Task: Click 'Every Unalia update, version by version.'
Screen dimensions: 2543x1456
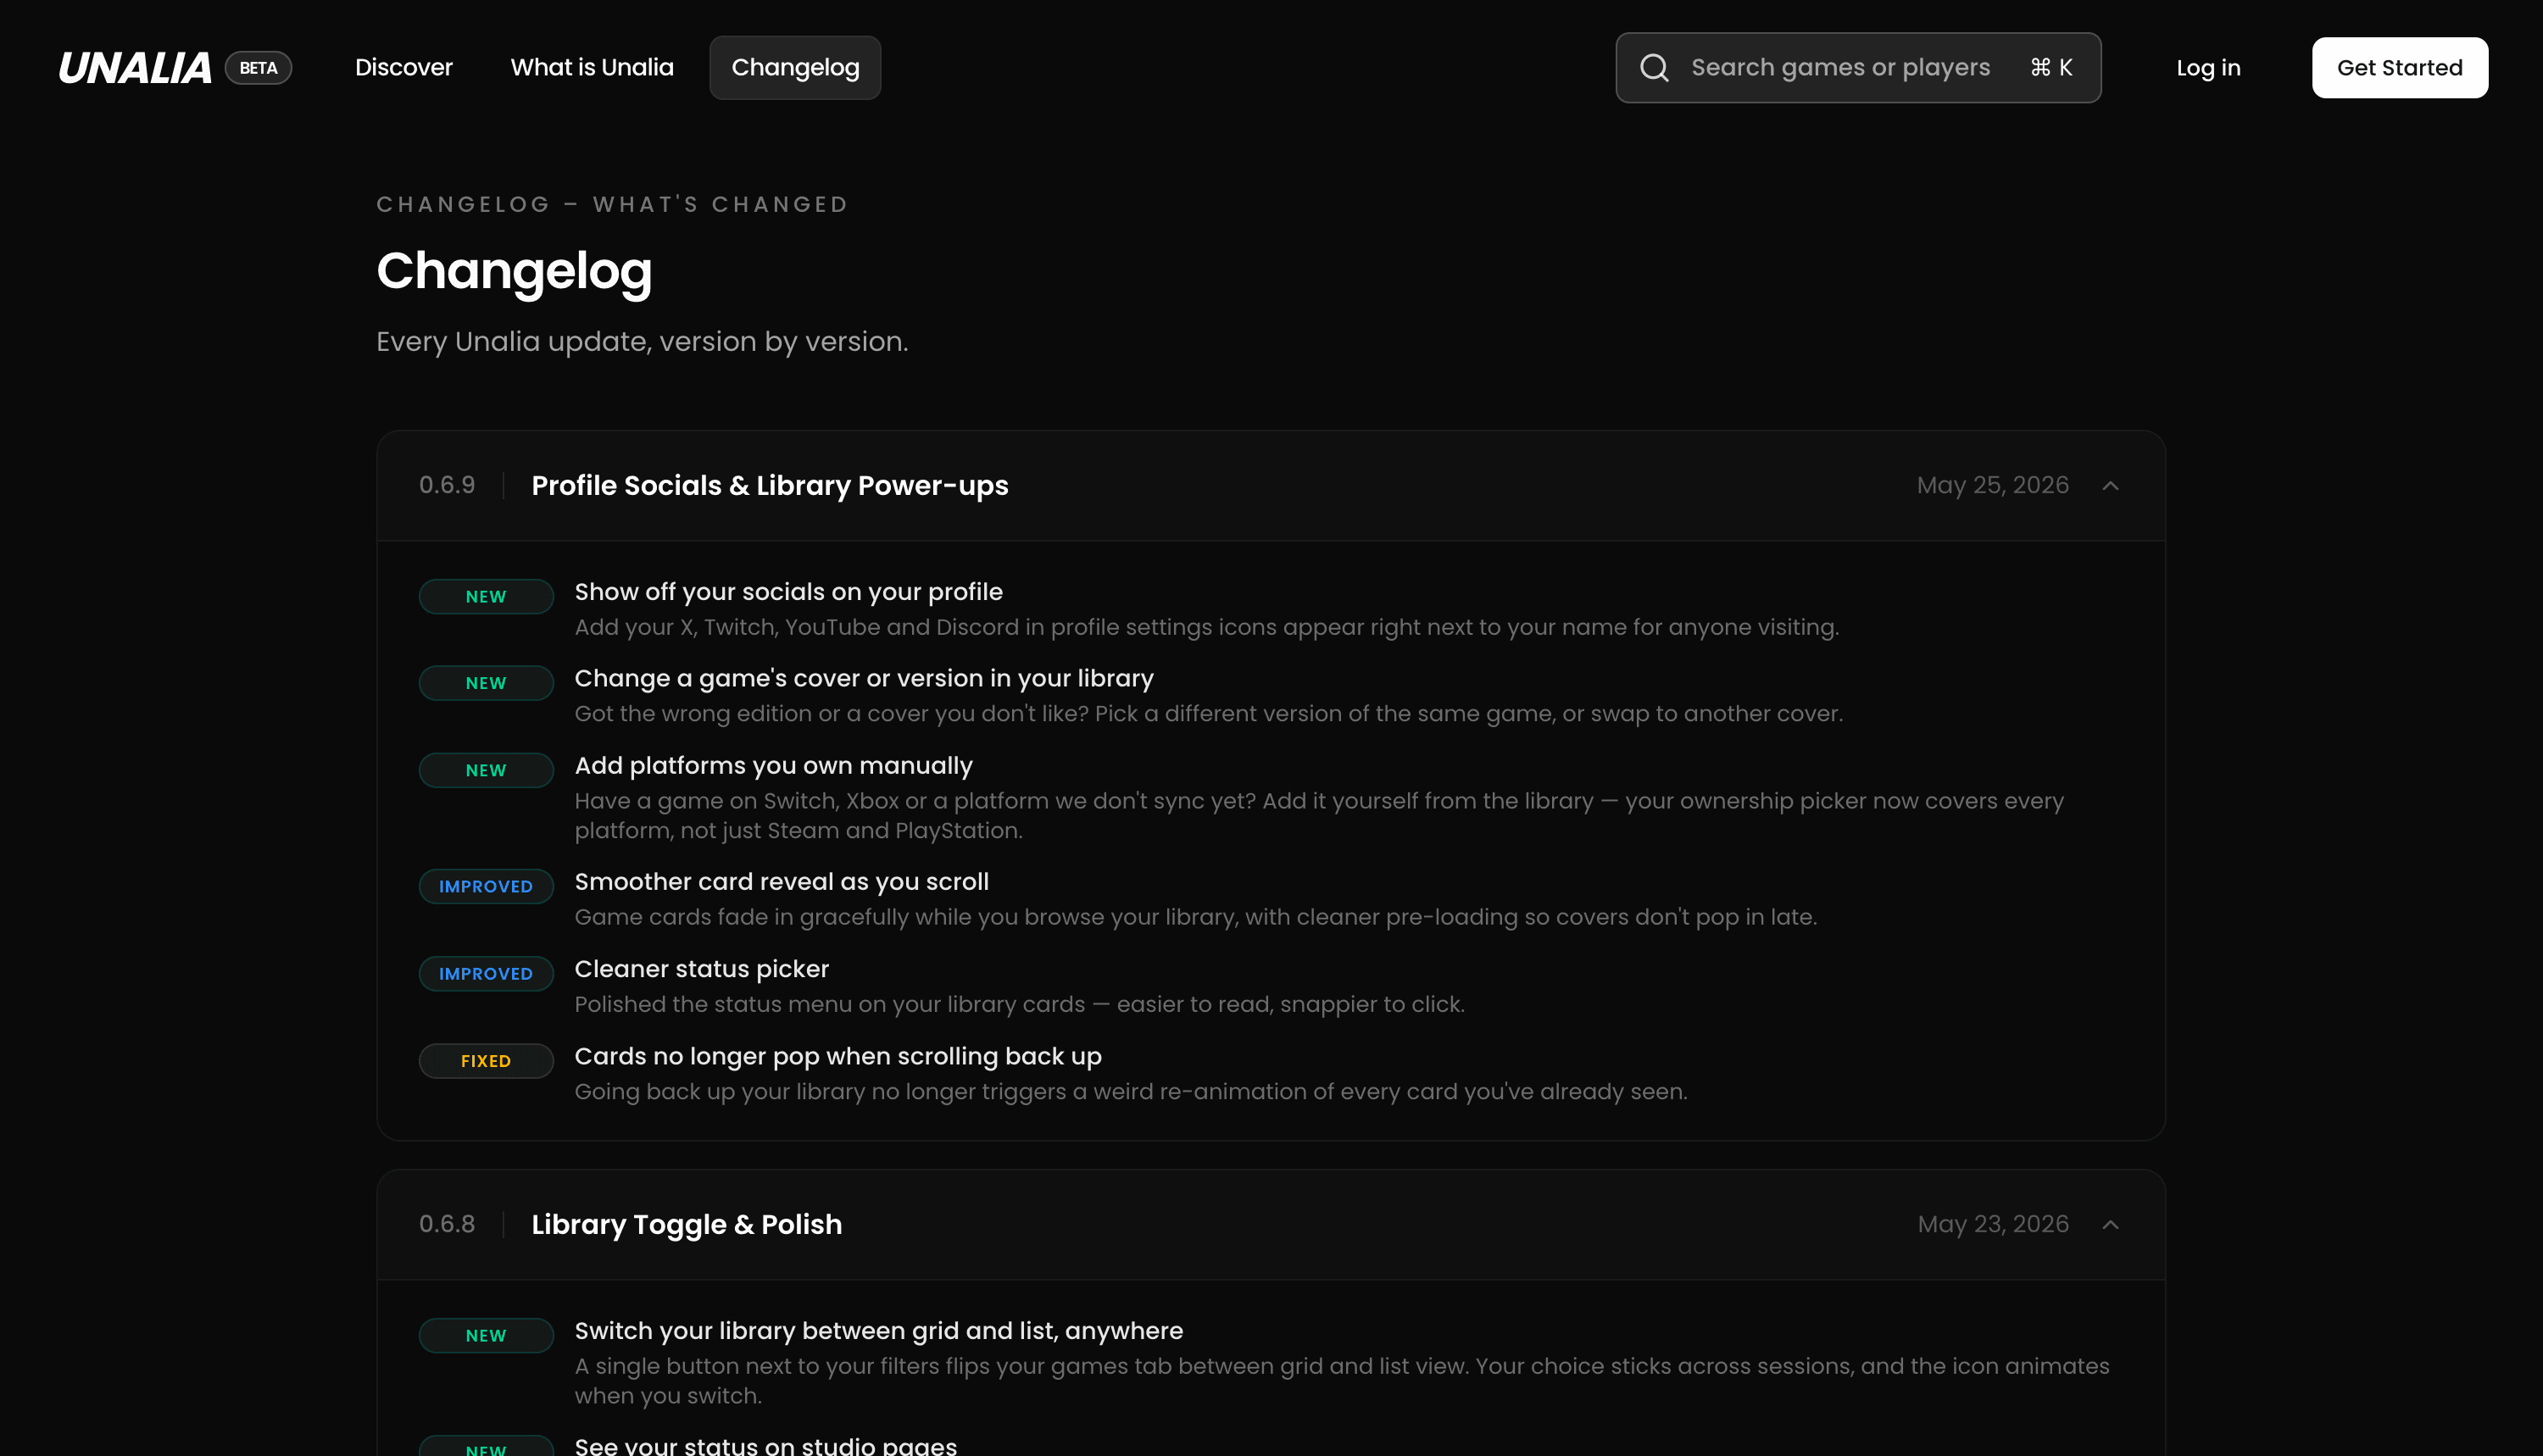Action: point(642,342)
